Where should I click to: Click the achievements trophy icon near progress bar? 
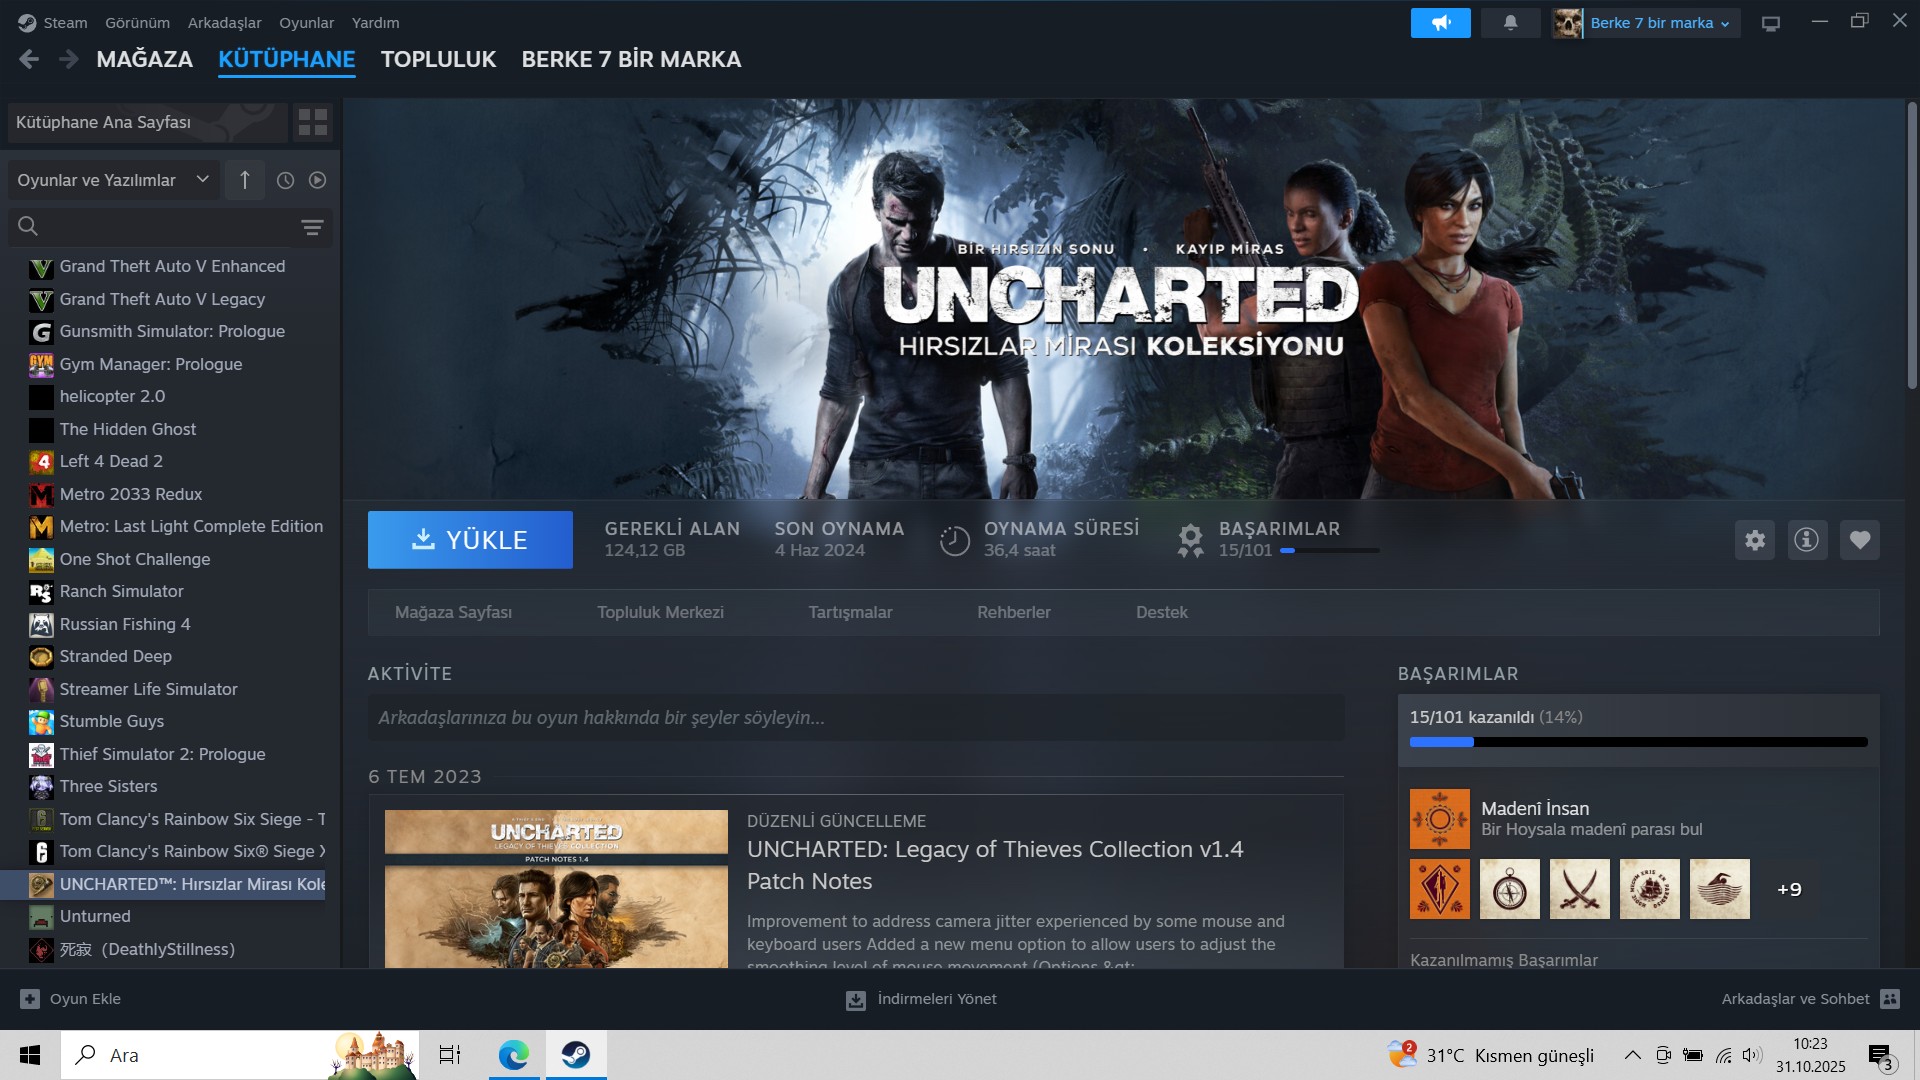[x=1189, y=538]
